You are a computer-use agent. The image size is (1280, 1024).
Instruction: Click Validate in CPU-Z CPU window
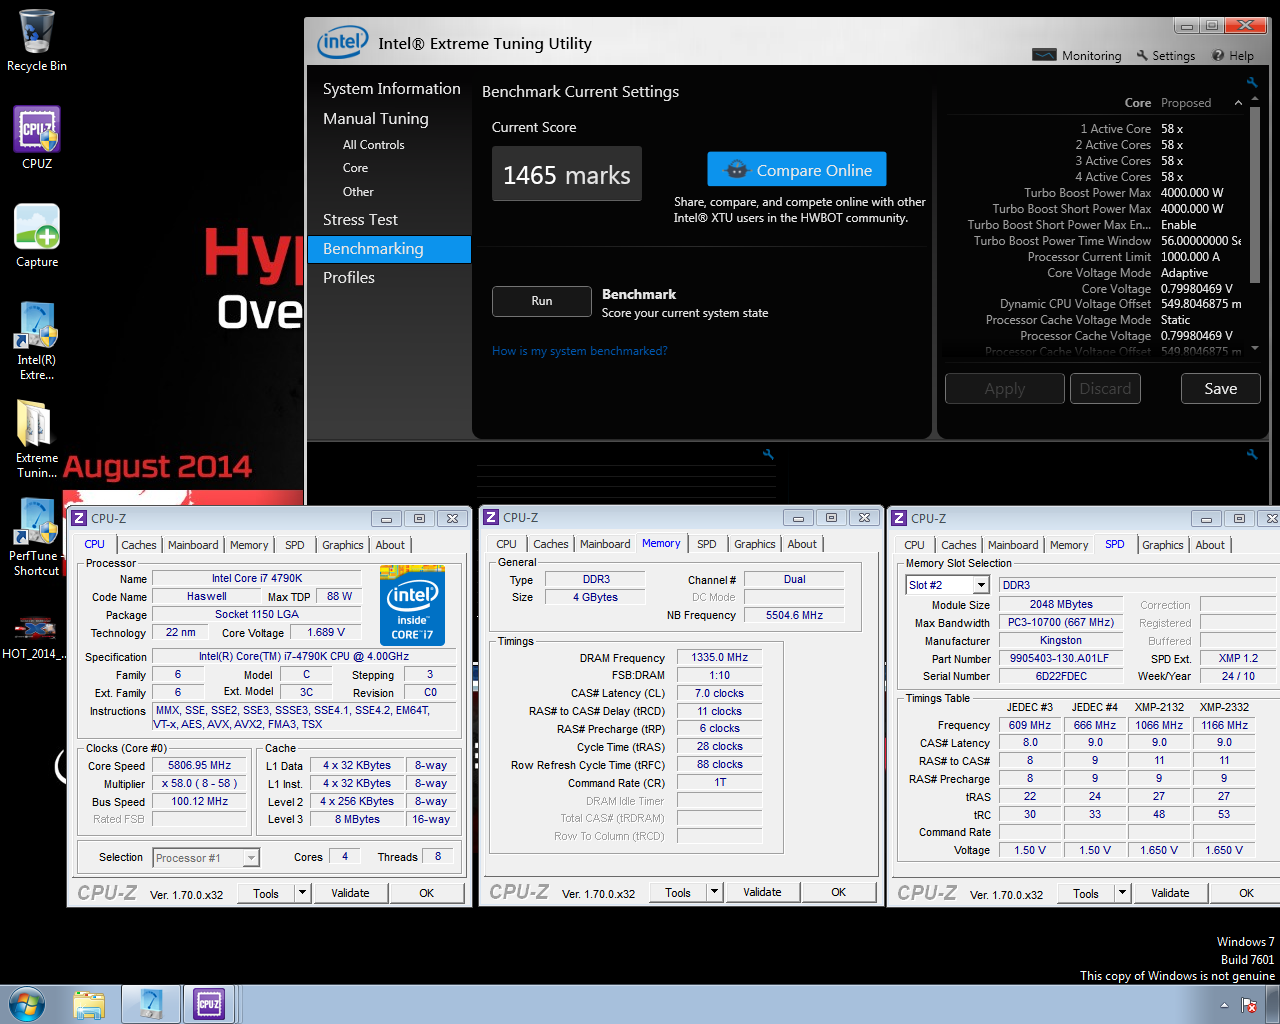coord(351,893)
